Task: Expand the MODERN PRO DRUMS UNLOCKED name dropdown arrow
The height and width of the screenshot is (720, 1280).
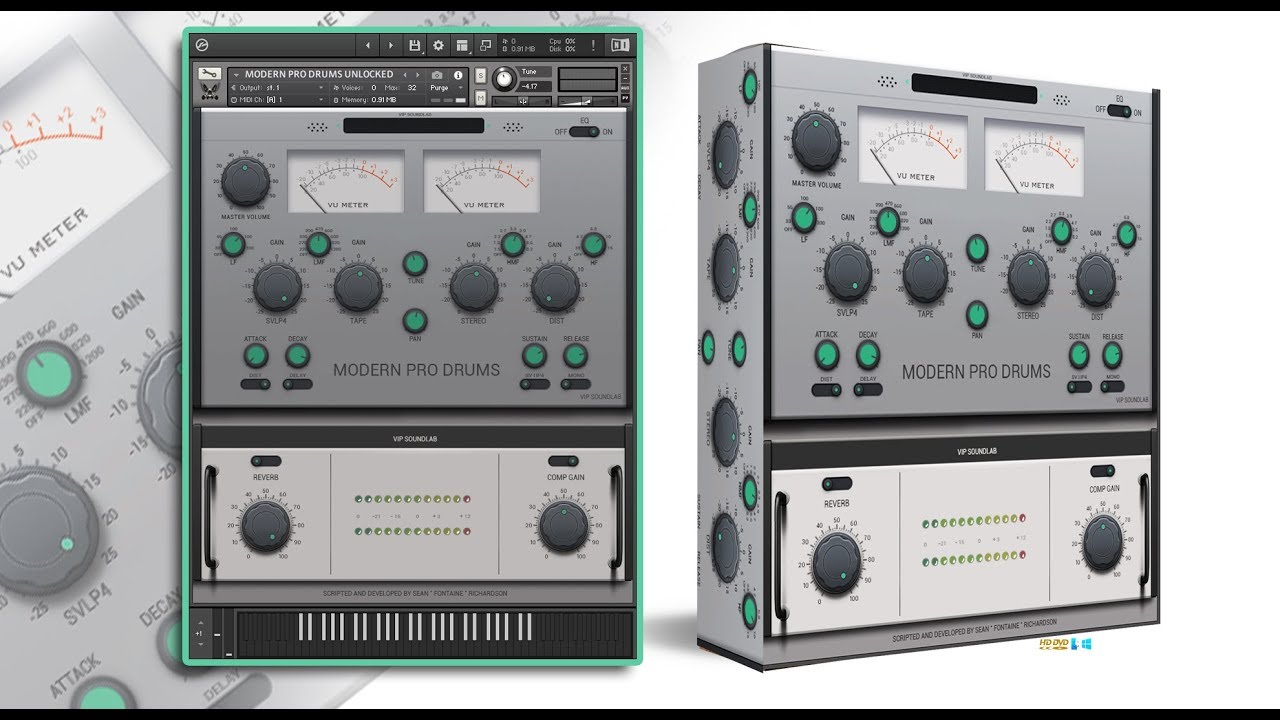Action: pos(236,75)
